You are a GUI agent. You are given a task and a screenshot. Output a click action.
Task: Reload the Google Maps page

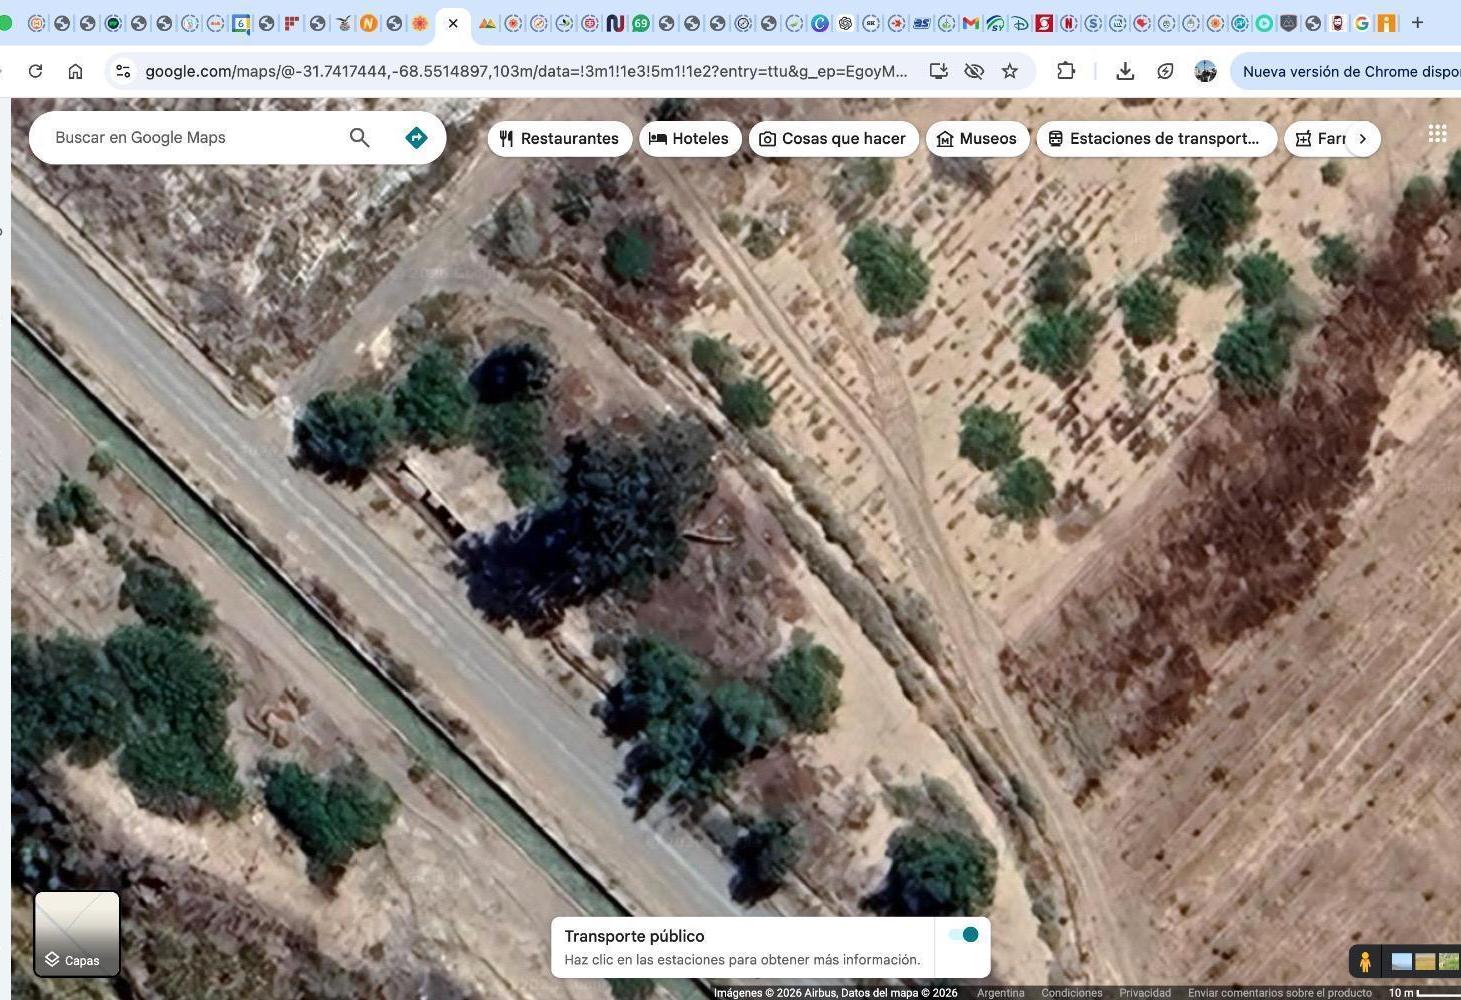35,71
